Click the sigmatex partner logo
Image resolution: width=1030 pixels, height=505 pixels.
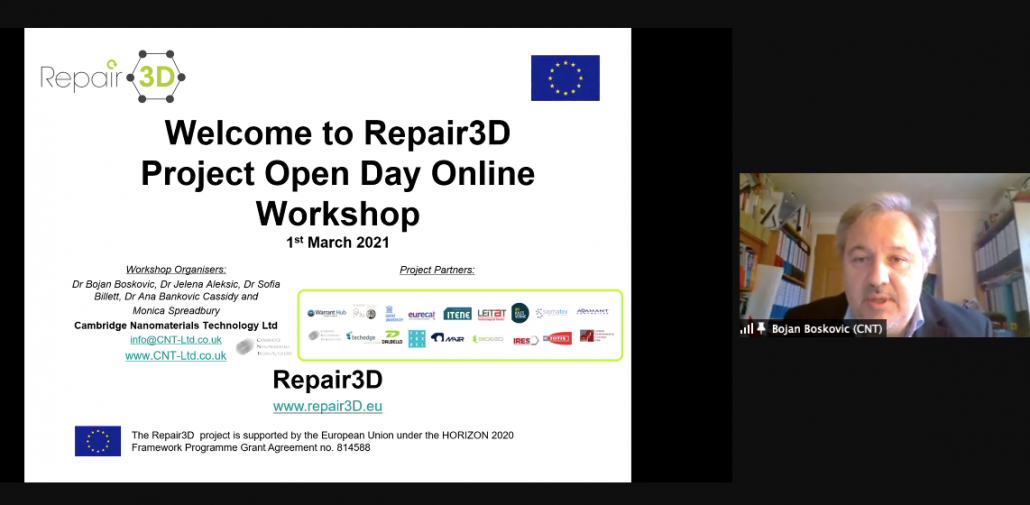pos(552,313)
